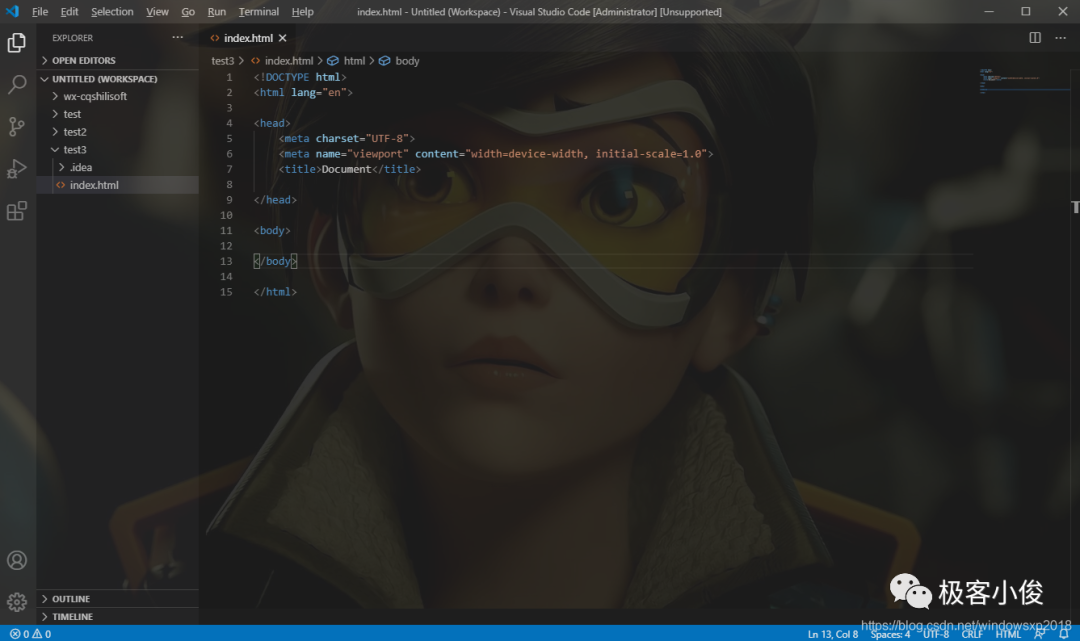The height and width of the screenshot is (641, 1080).
Task: Open the Run menu
Action: pos(216,12)
